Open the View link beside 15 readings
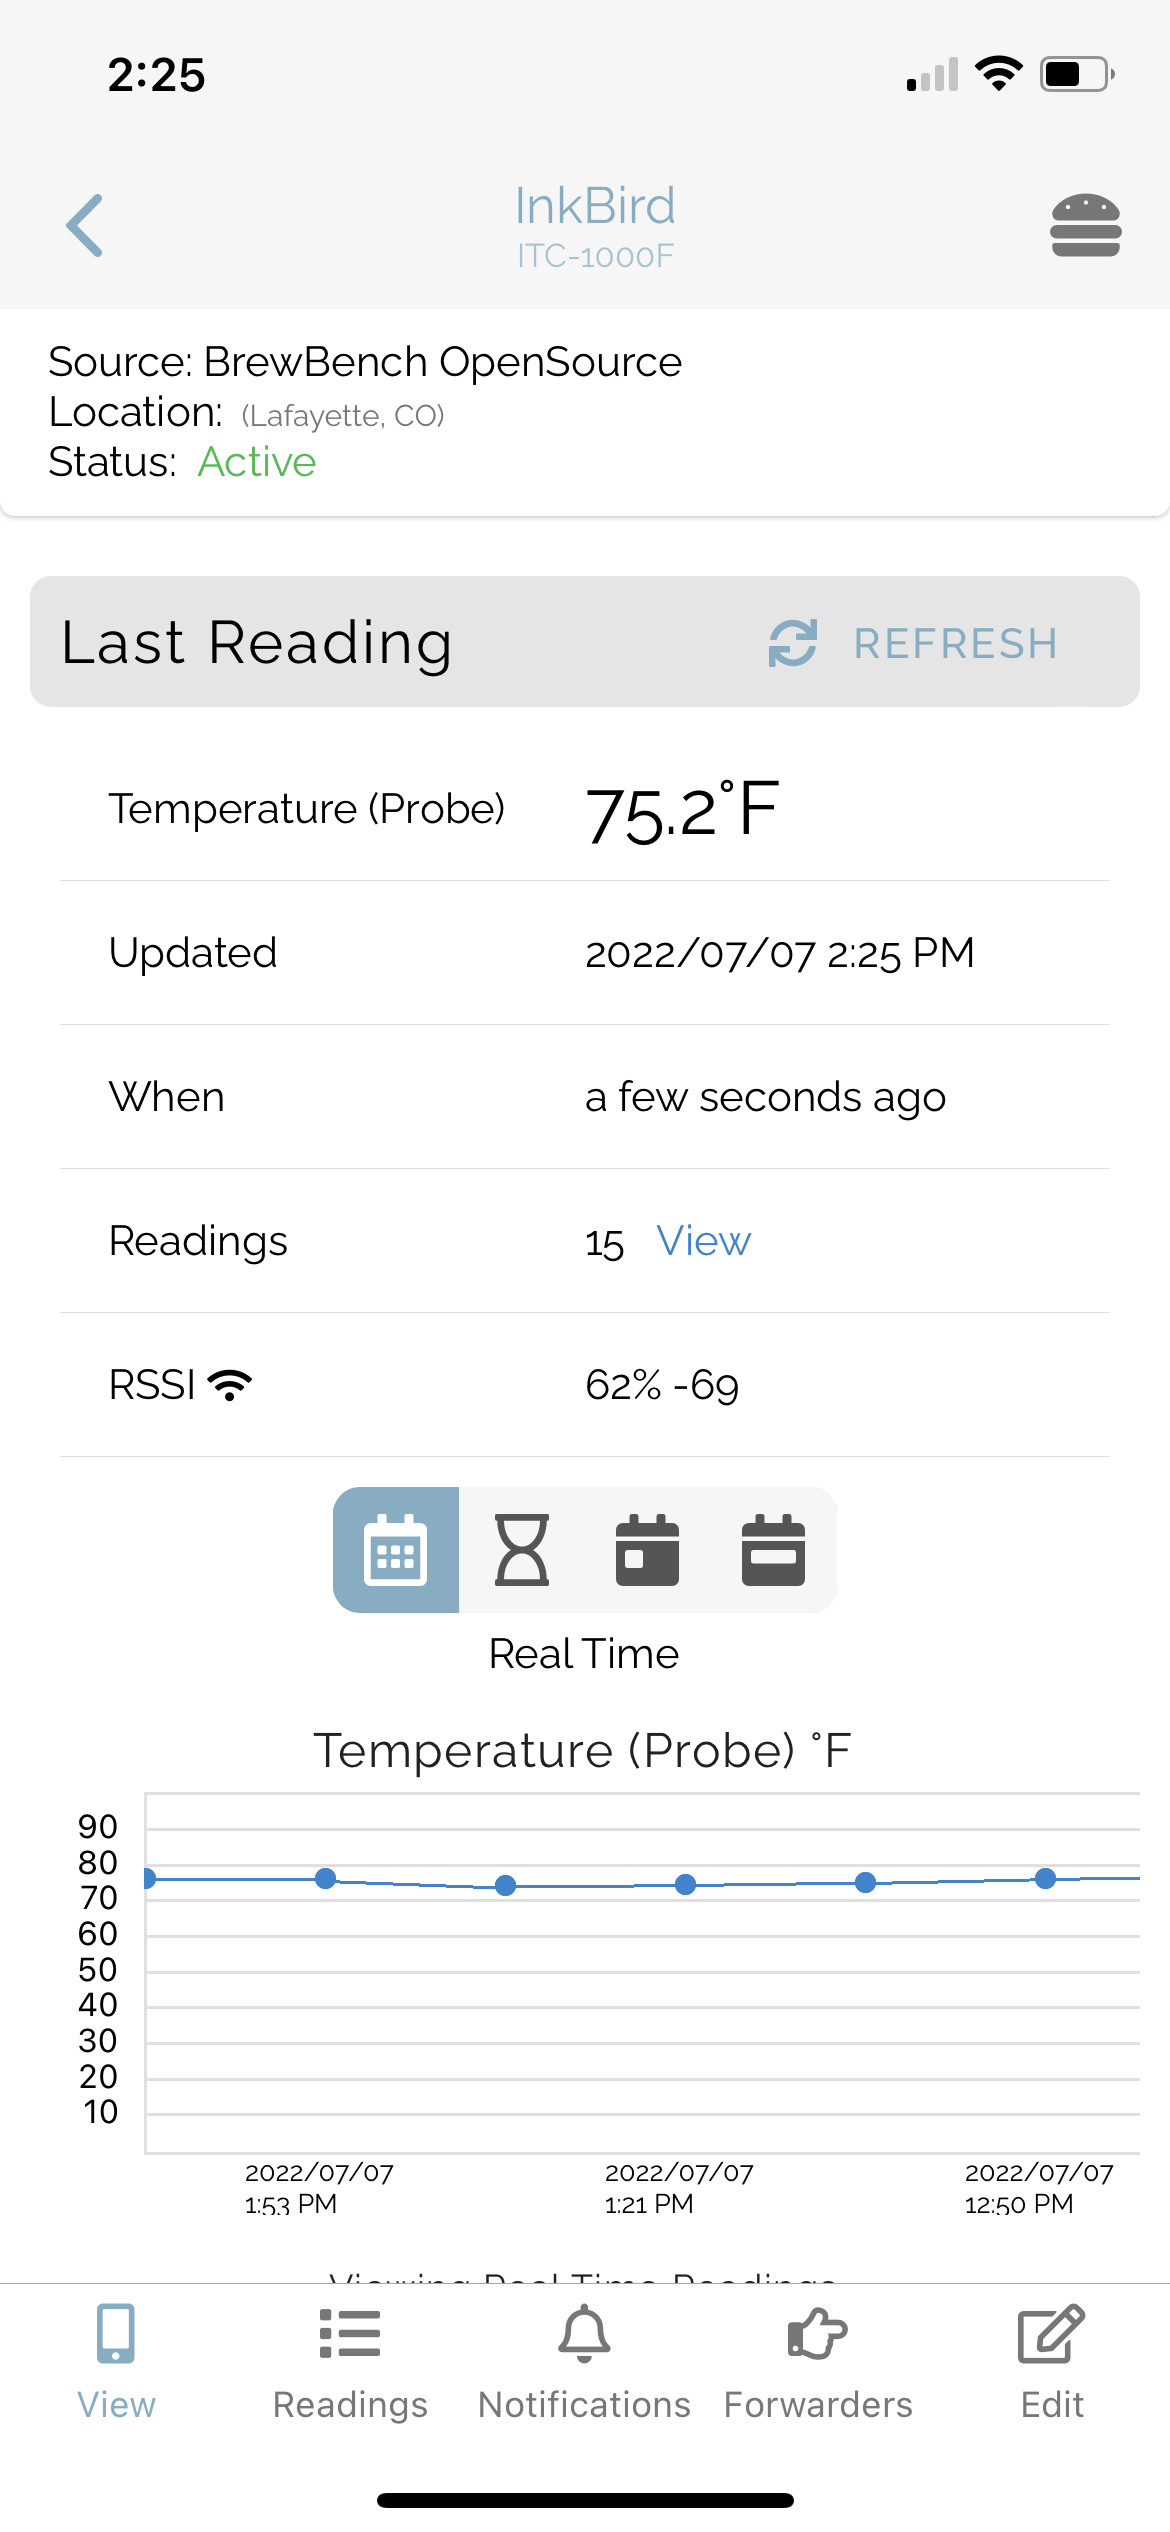Viewport: 1170px width, 2532px height. tap(704, 1241)
